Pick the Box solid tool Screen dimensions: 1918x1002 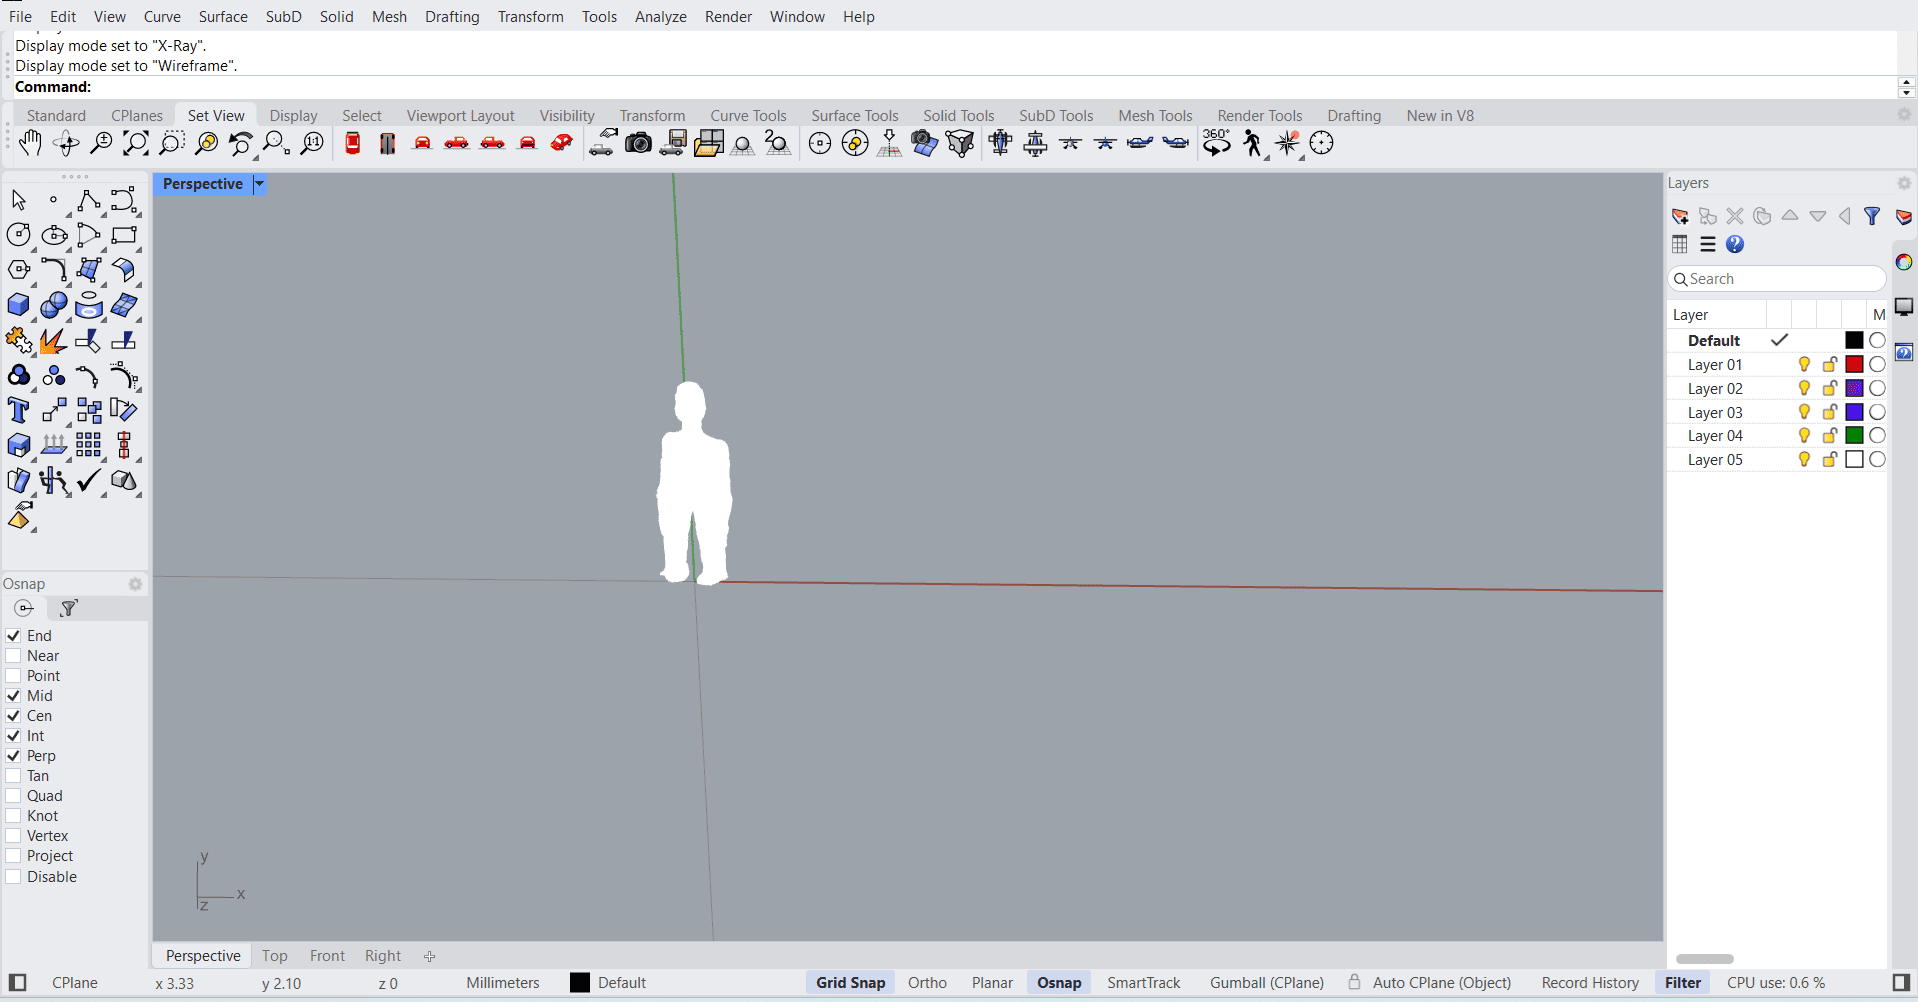point(18,305)
